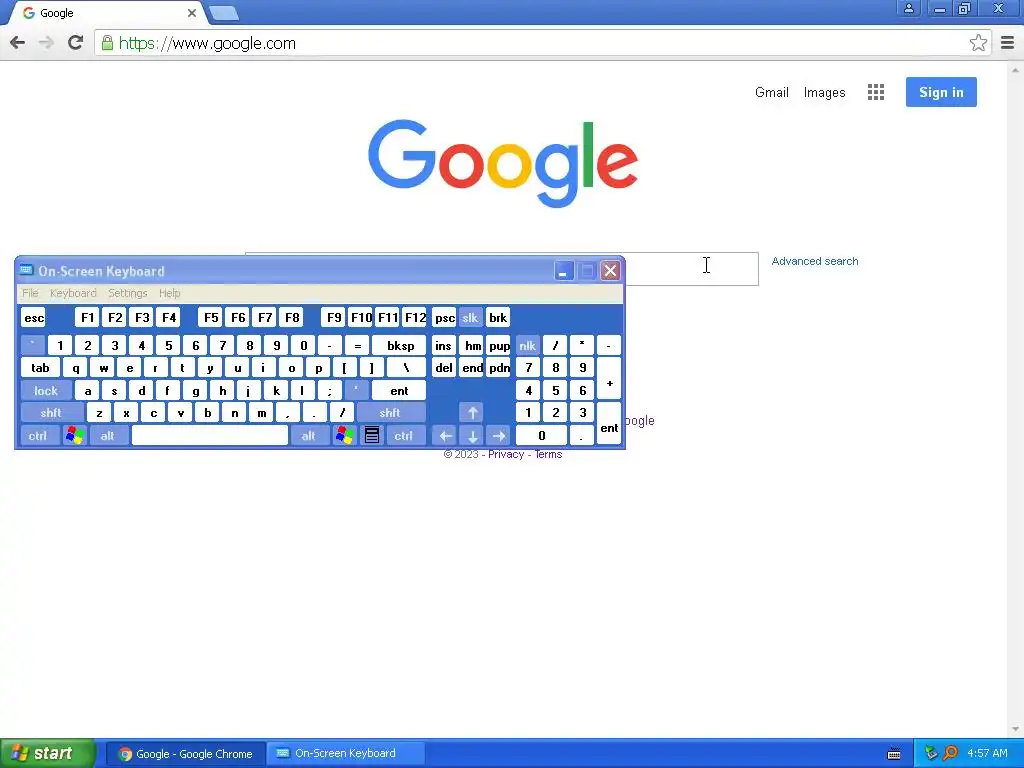Image resolution: width=1024 pixels, height=768 pixels.
Task: Open a new tab in Chrome
Action: click(x=224, y=13)
